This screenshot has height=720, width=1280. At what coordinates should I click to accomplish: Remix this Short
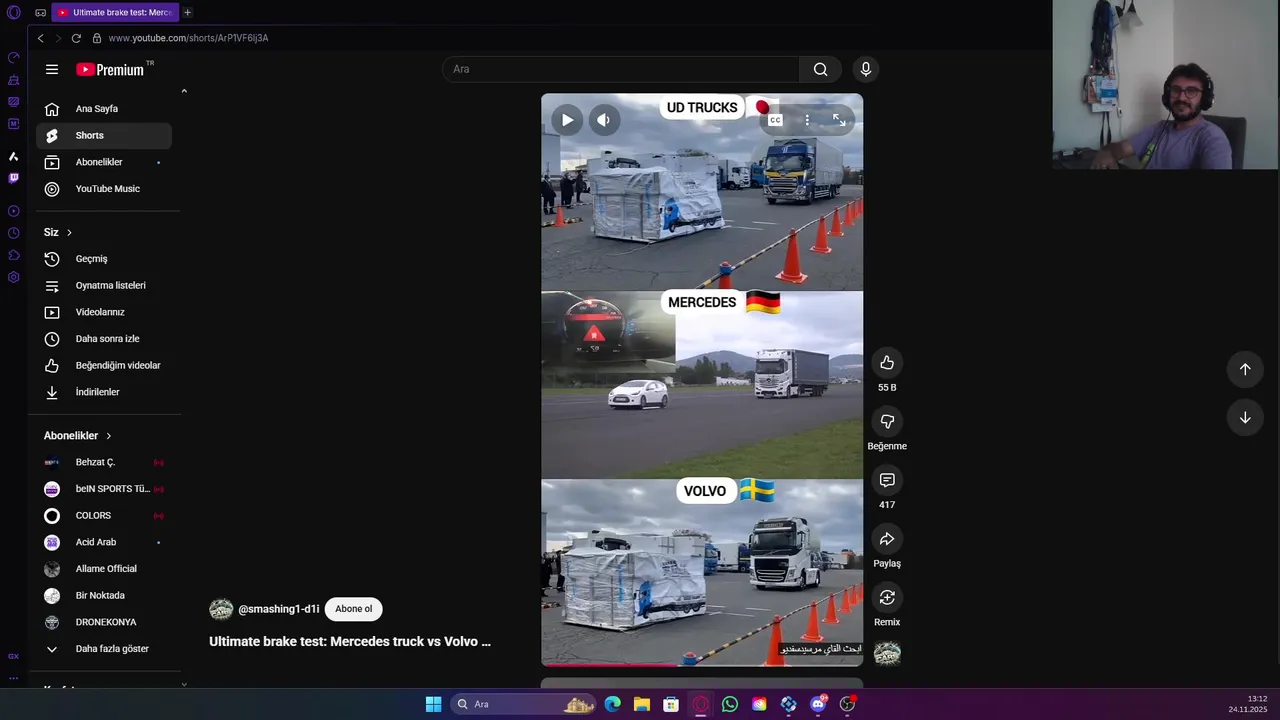(887, 598)
